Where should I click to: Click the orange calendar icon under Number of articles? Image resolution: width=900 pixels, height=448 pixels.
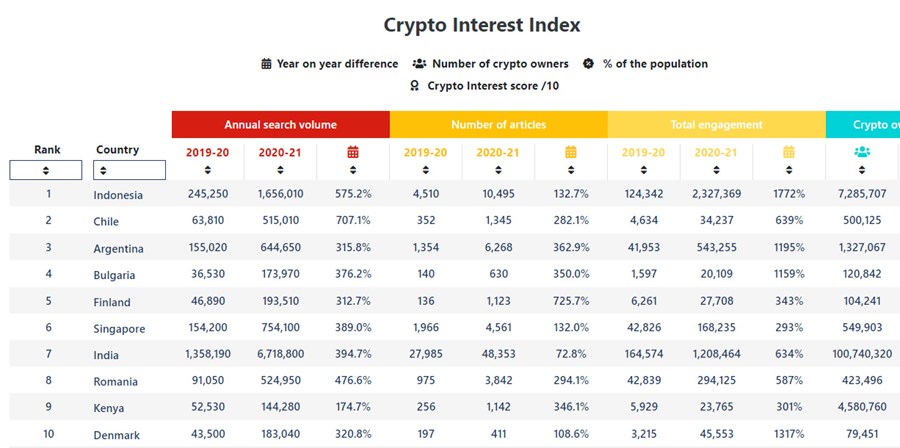[571, 152]
